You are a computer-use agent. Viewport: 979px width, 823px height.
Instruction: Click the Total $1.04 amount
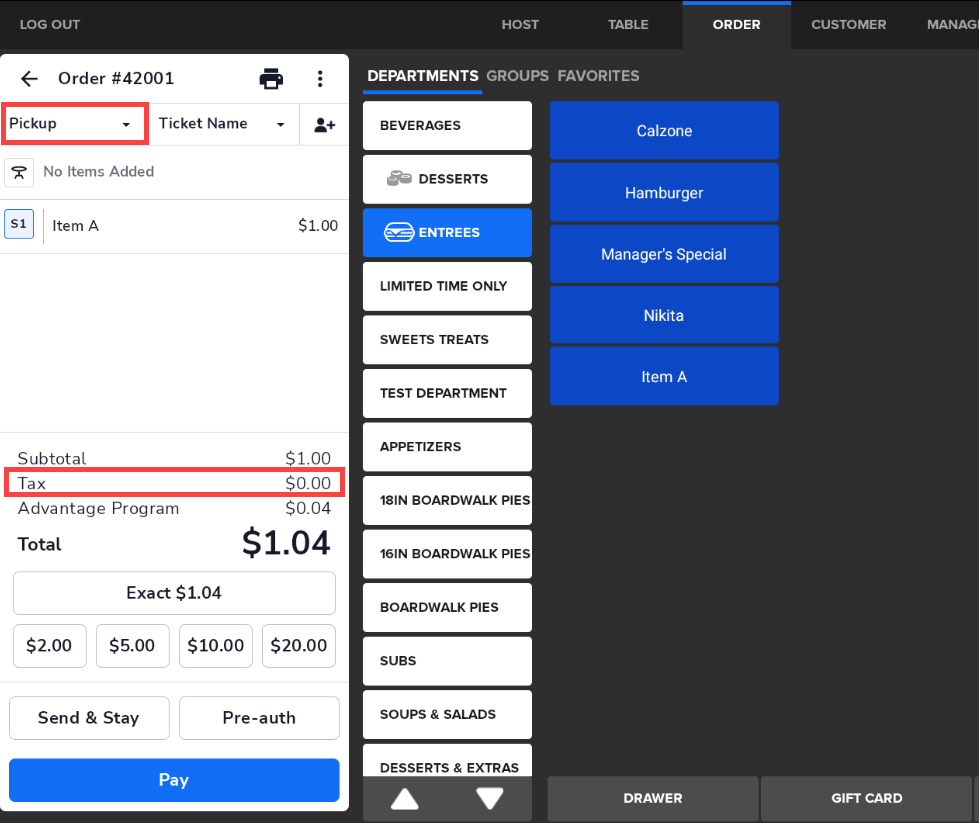[x=286, y=543]
